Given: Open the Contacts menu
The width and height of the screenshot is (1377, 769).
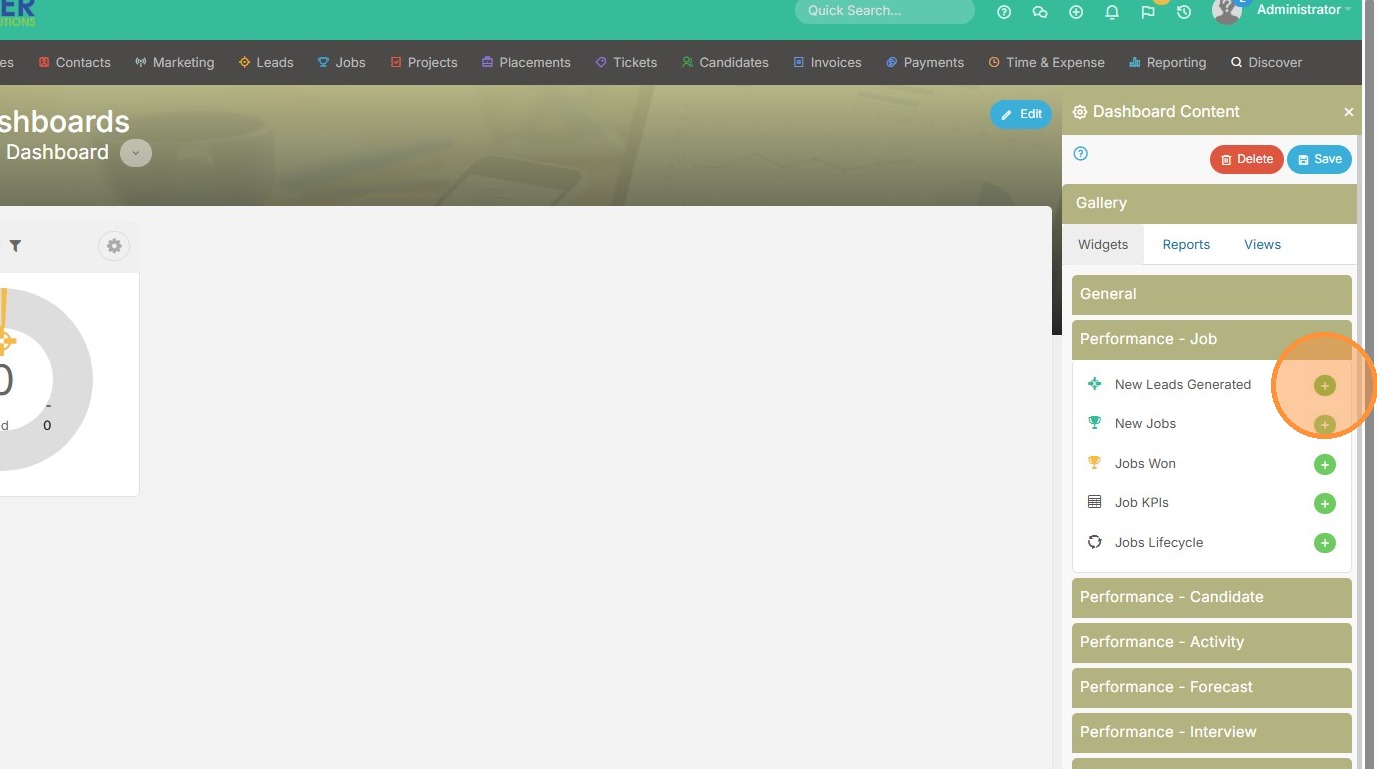Looking at the screenshot, I should coord(75,62).
